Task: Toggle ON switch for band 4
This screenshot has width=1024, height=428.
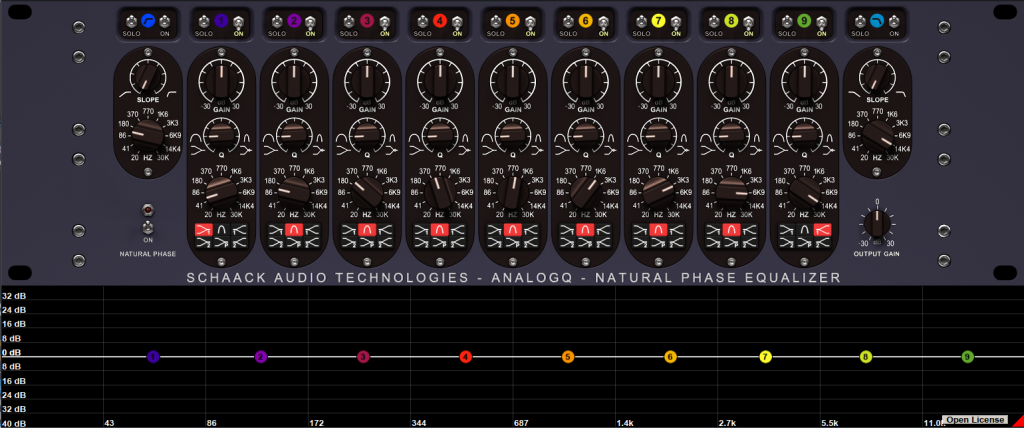Action: click(x=457, y=21)
